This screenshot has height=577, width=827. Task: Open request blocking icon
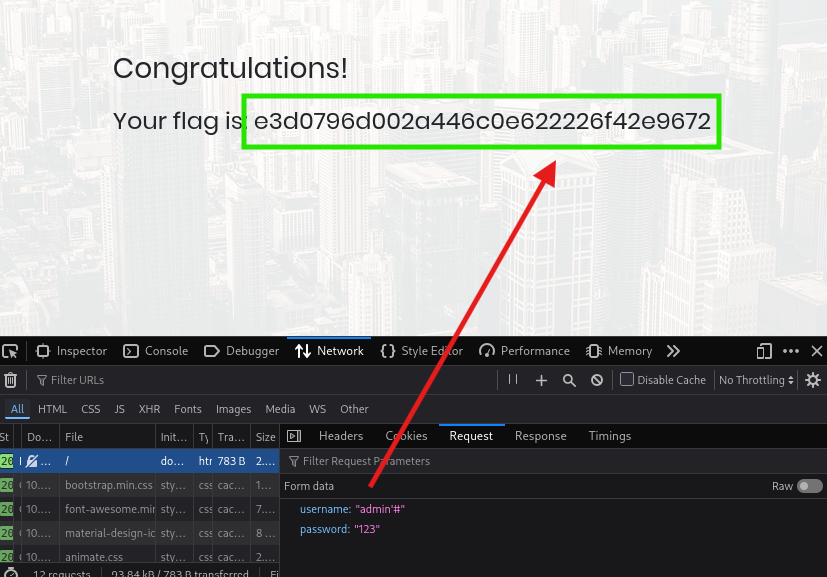[597, 380]
